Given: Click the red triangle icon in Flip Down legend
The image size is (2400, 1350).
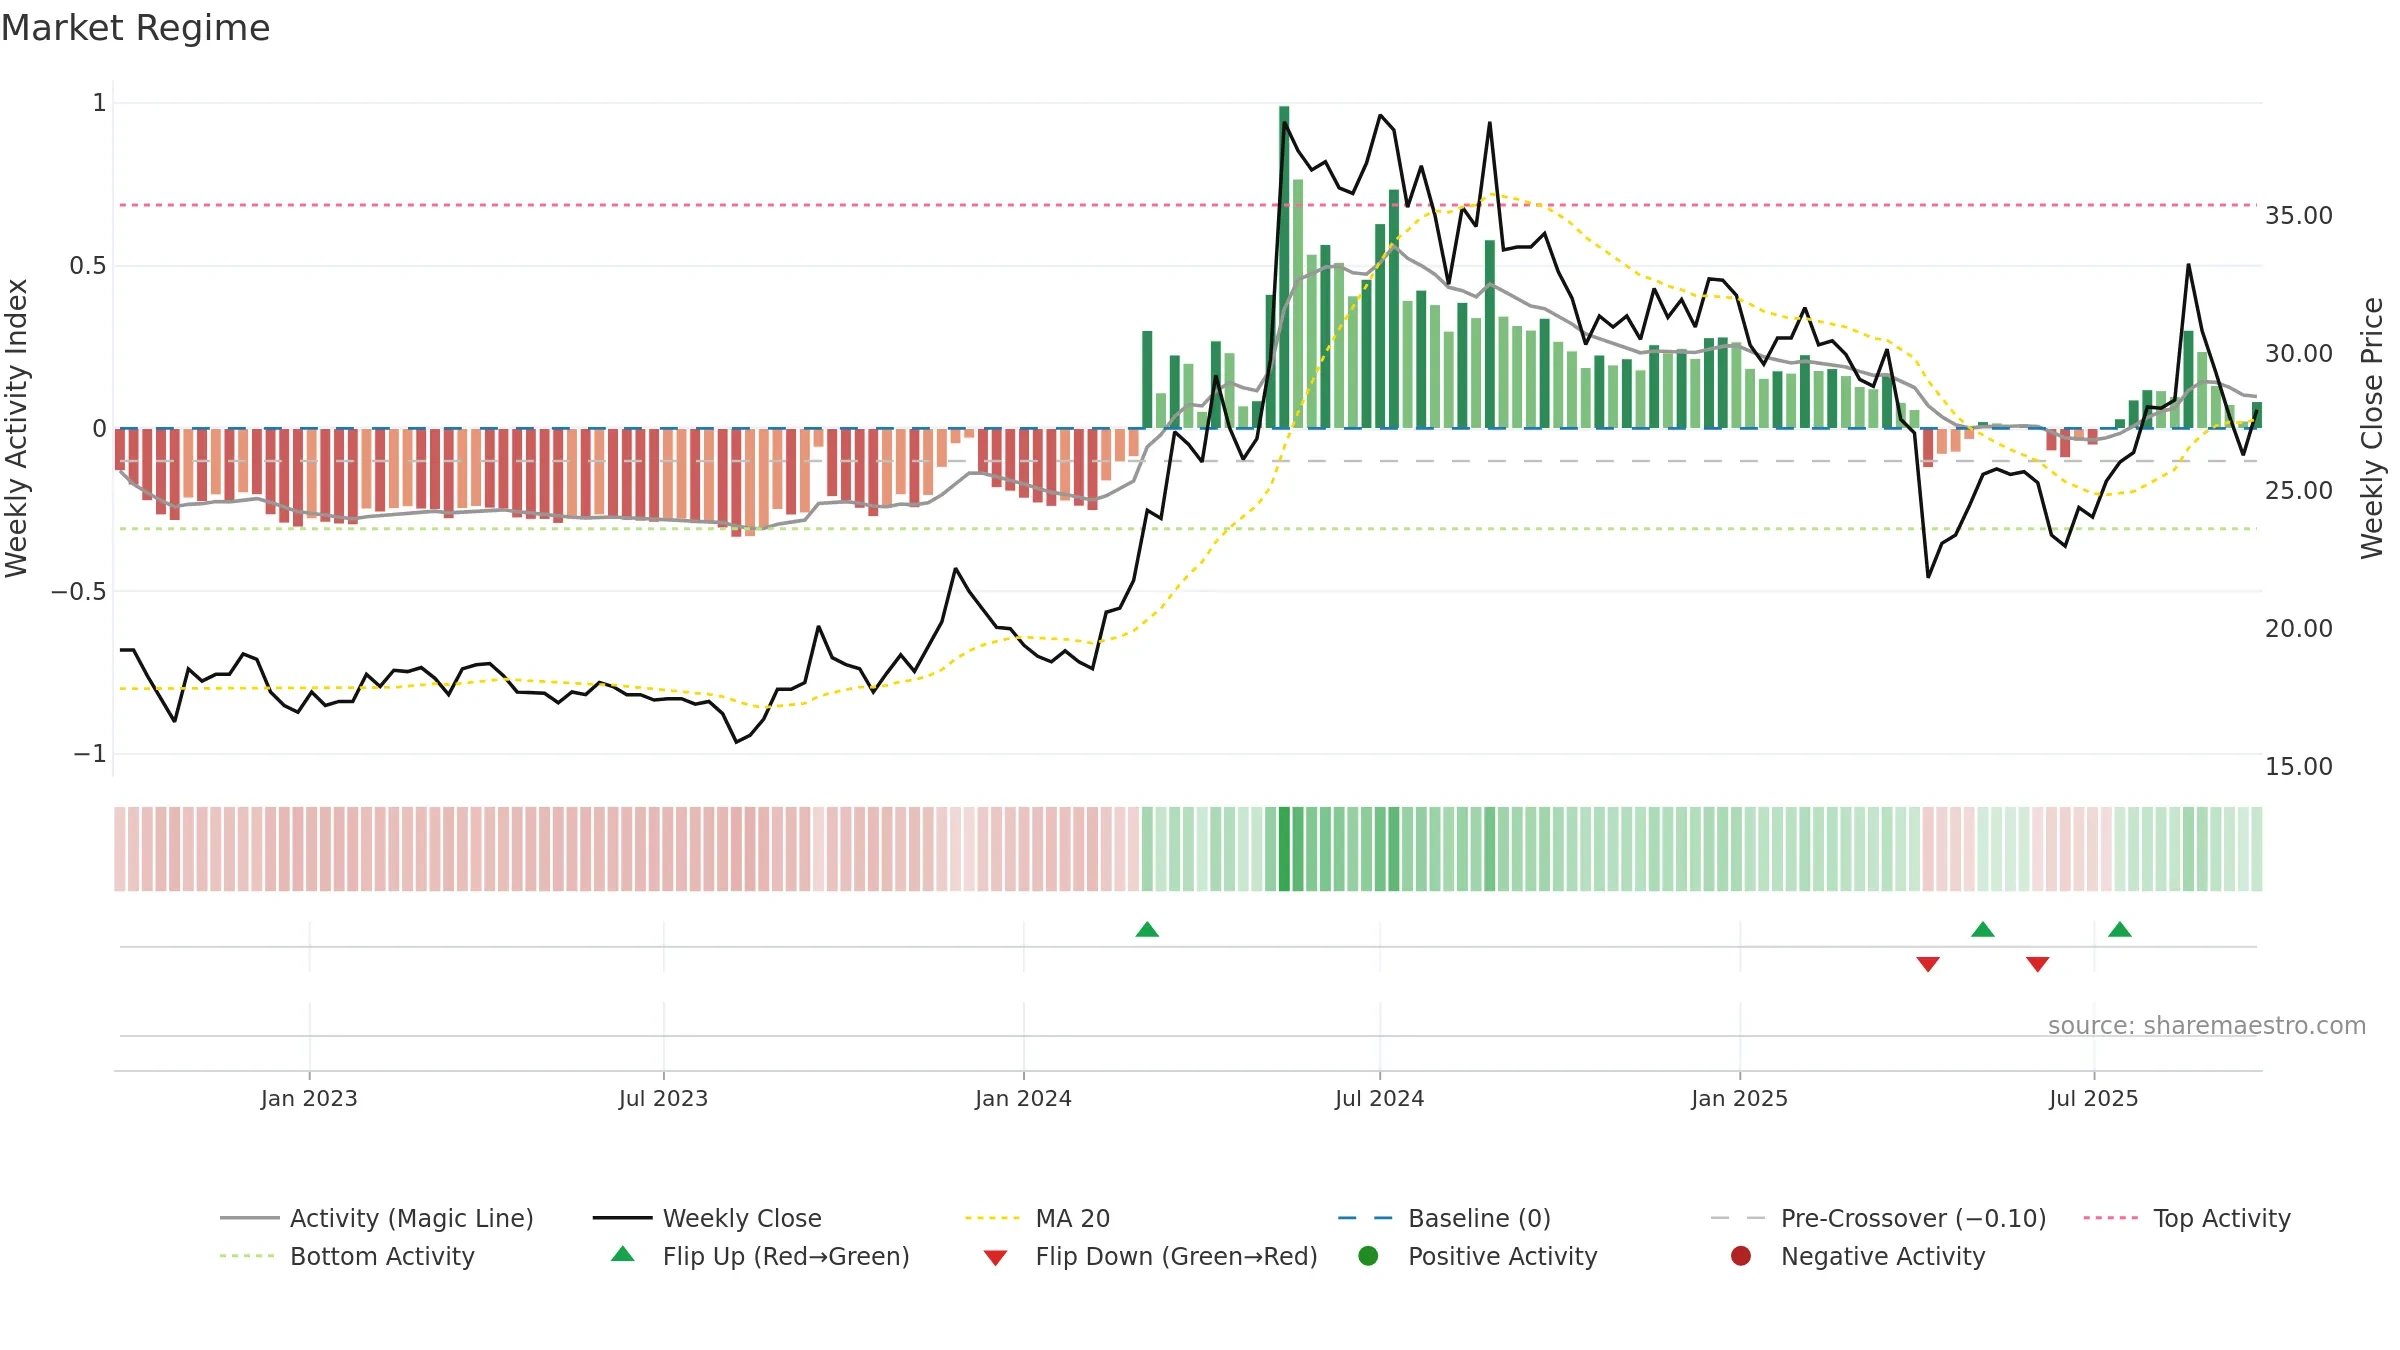Looking at the screenshot, I should point(995,1258).
